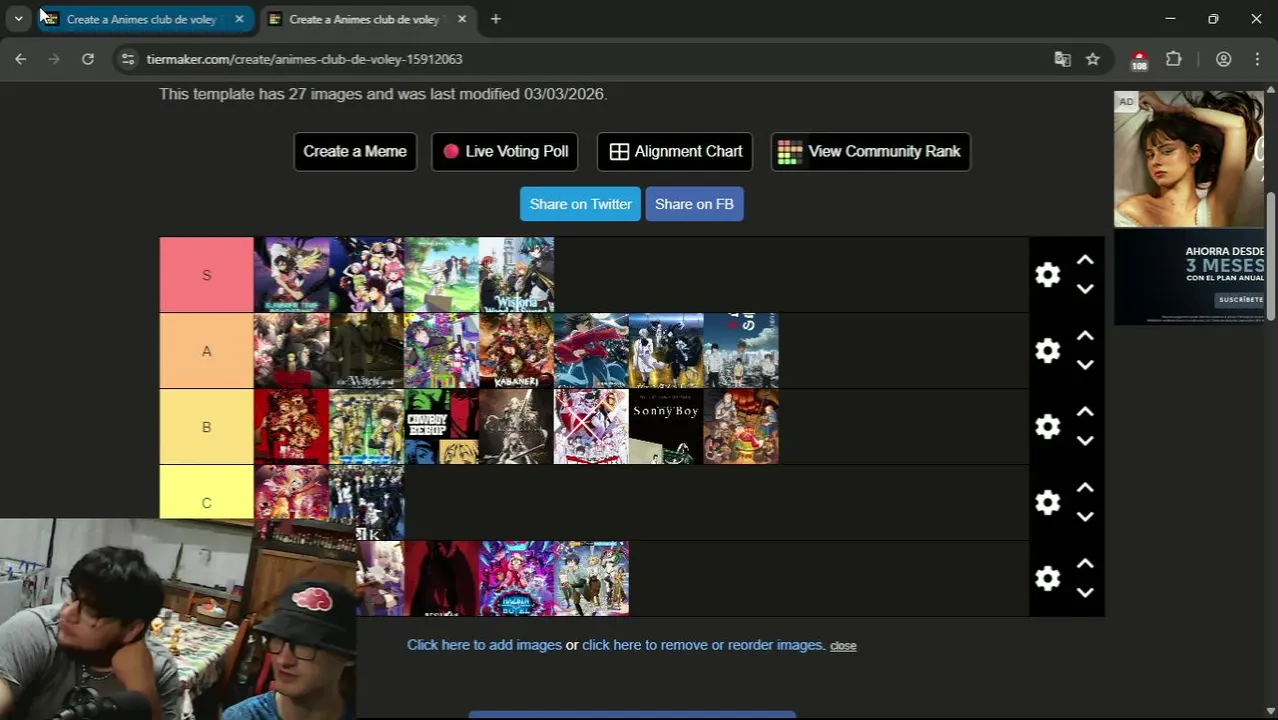Image resolution: width=1278 pixels, height=720 pixels.
Task: Move A tier row down
Action: [1085, 365]
